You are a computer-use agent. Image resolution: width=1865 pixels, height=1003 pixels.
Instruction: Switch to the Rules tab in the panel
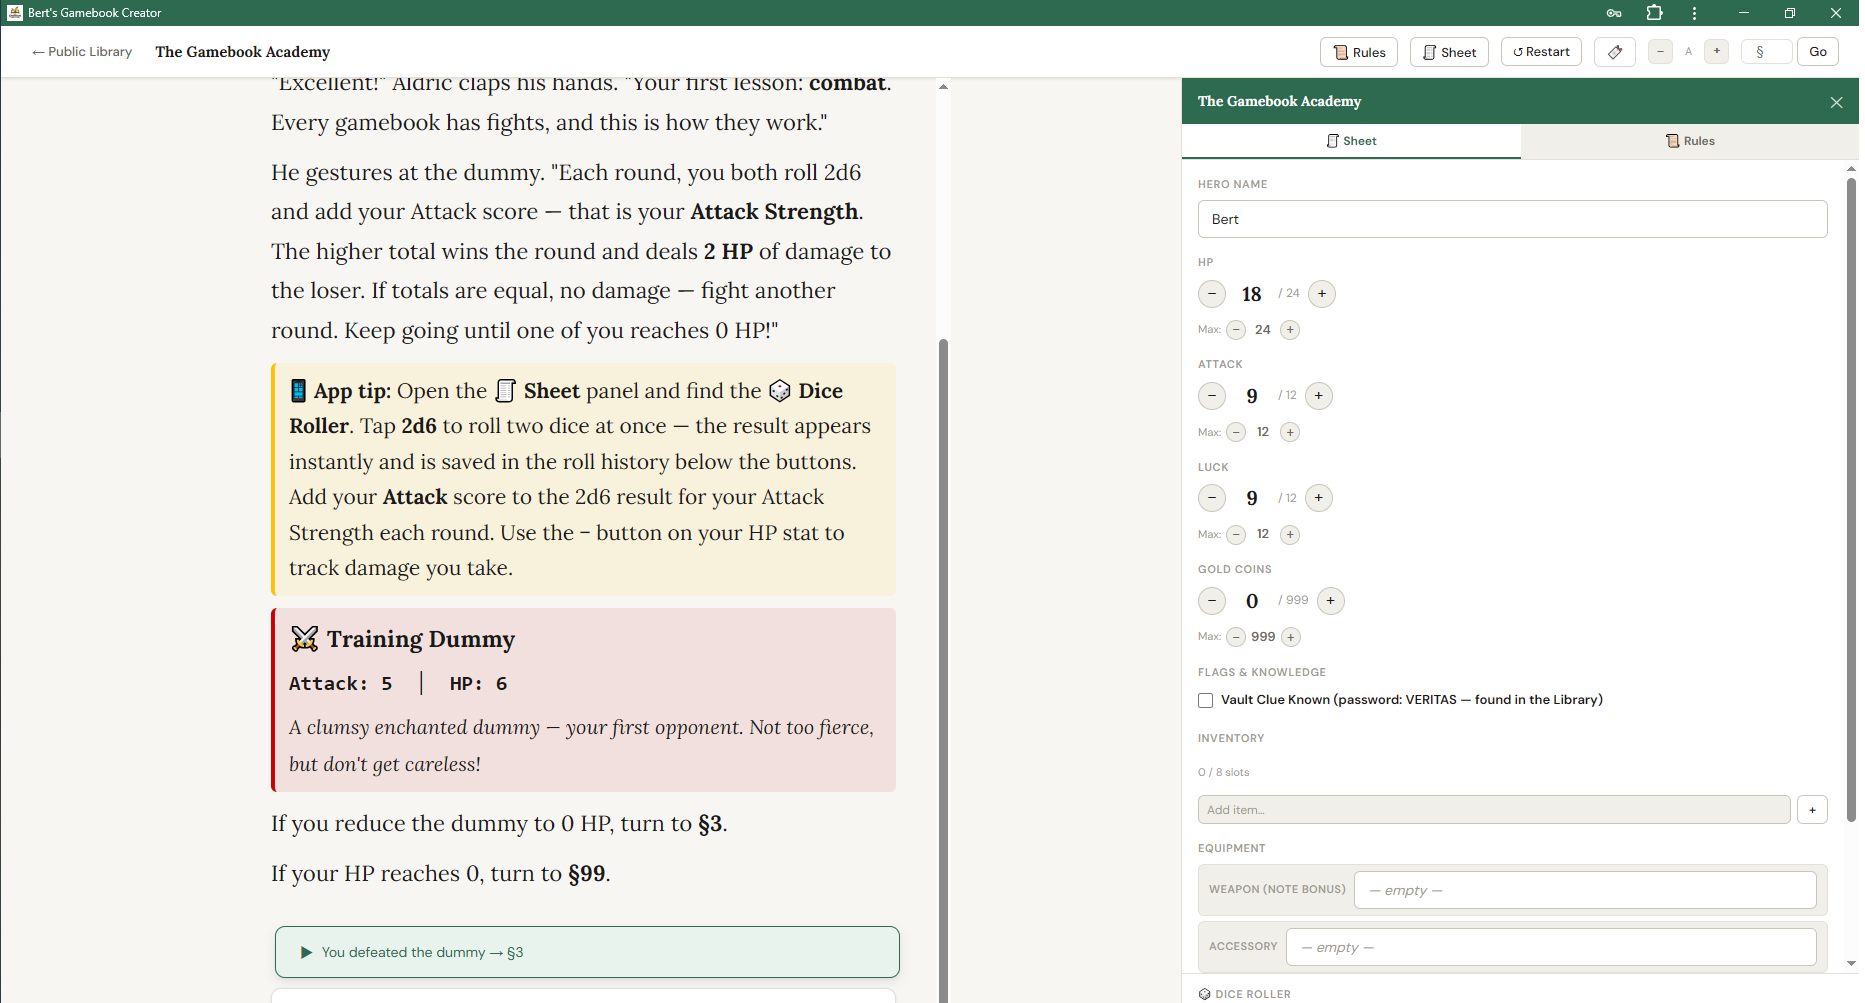click(x=1689, y=140)
